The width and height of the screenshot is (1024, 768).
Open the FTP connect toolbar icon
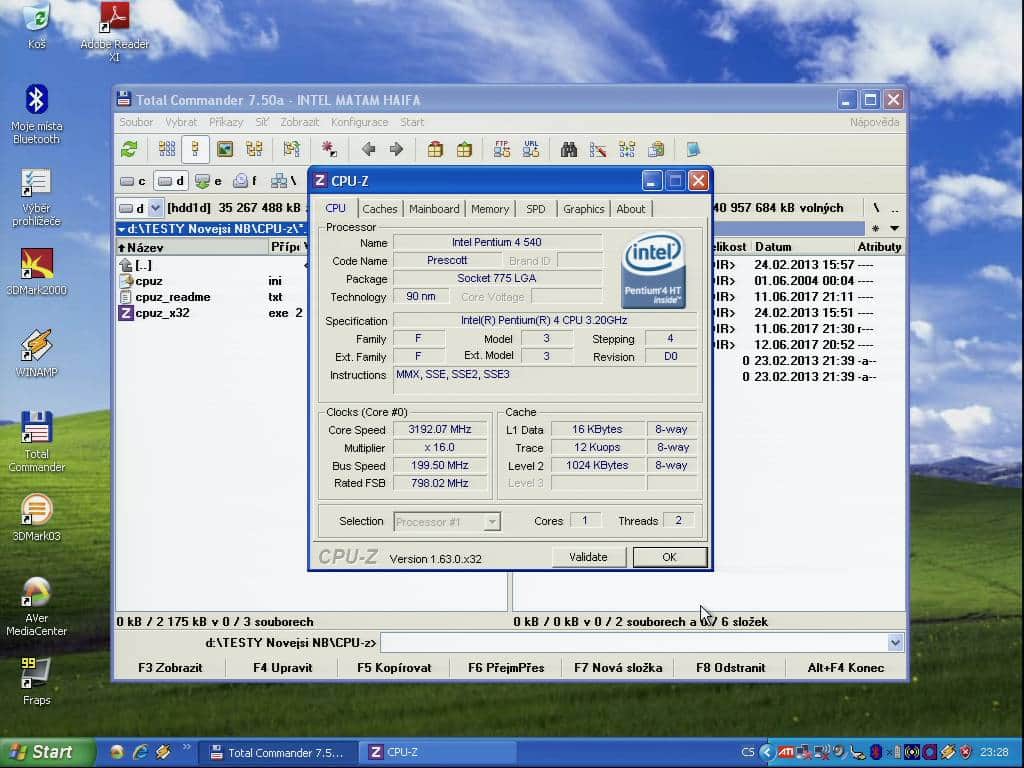(x=502, y=150)
